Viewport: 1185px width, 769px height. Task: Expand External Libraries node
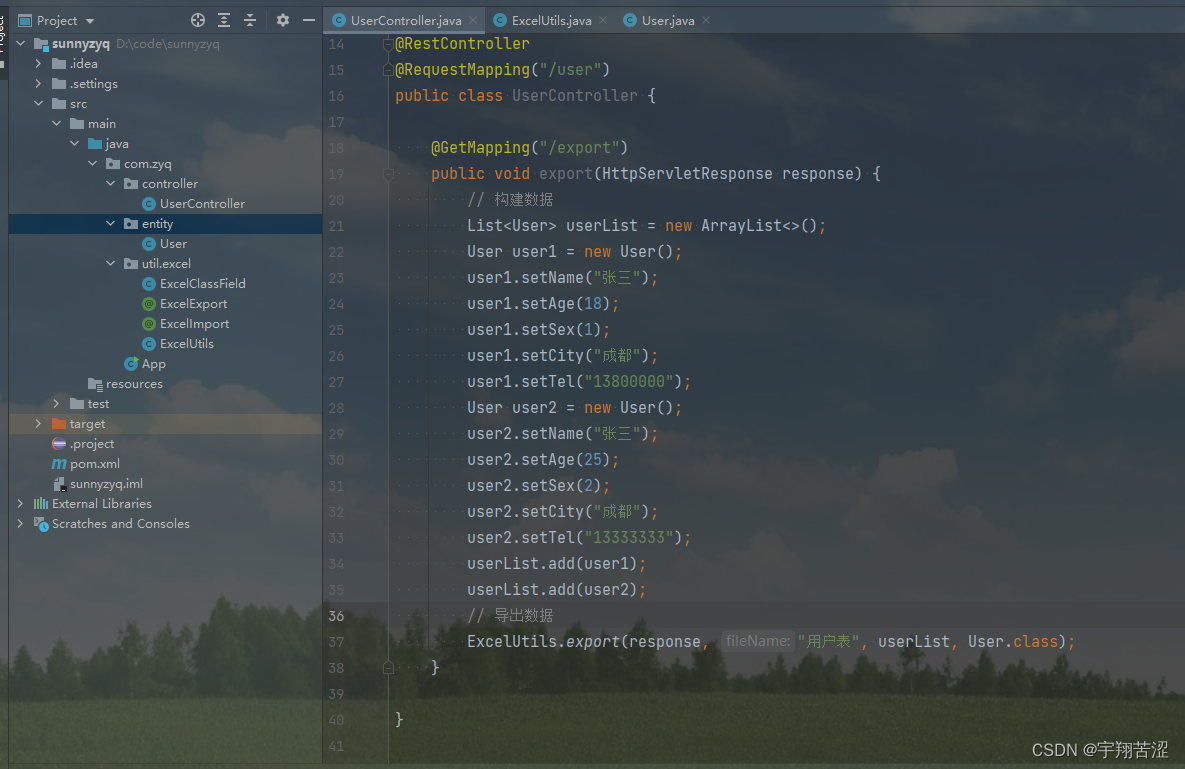(x=20, y=504)
